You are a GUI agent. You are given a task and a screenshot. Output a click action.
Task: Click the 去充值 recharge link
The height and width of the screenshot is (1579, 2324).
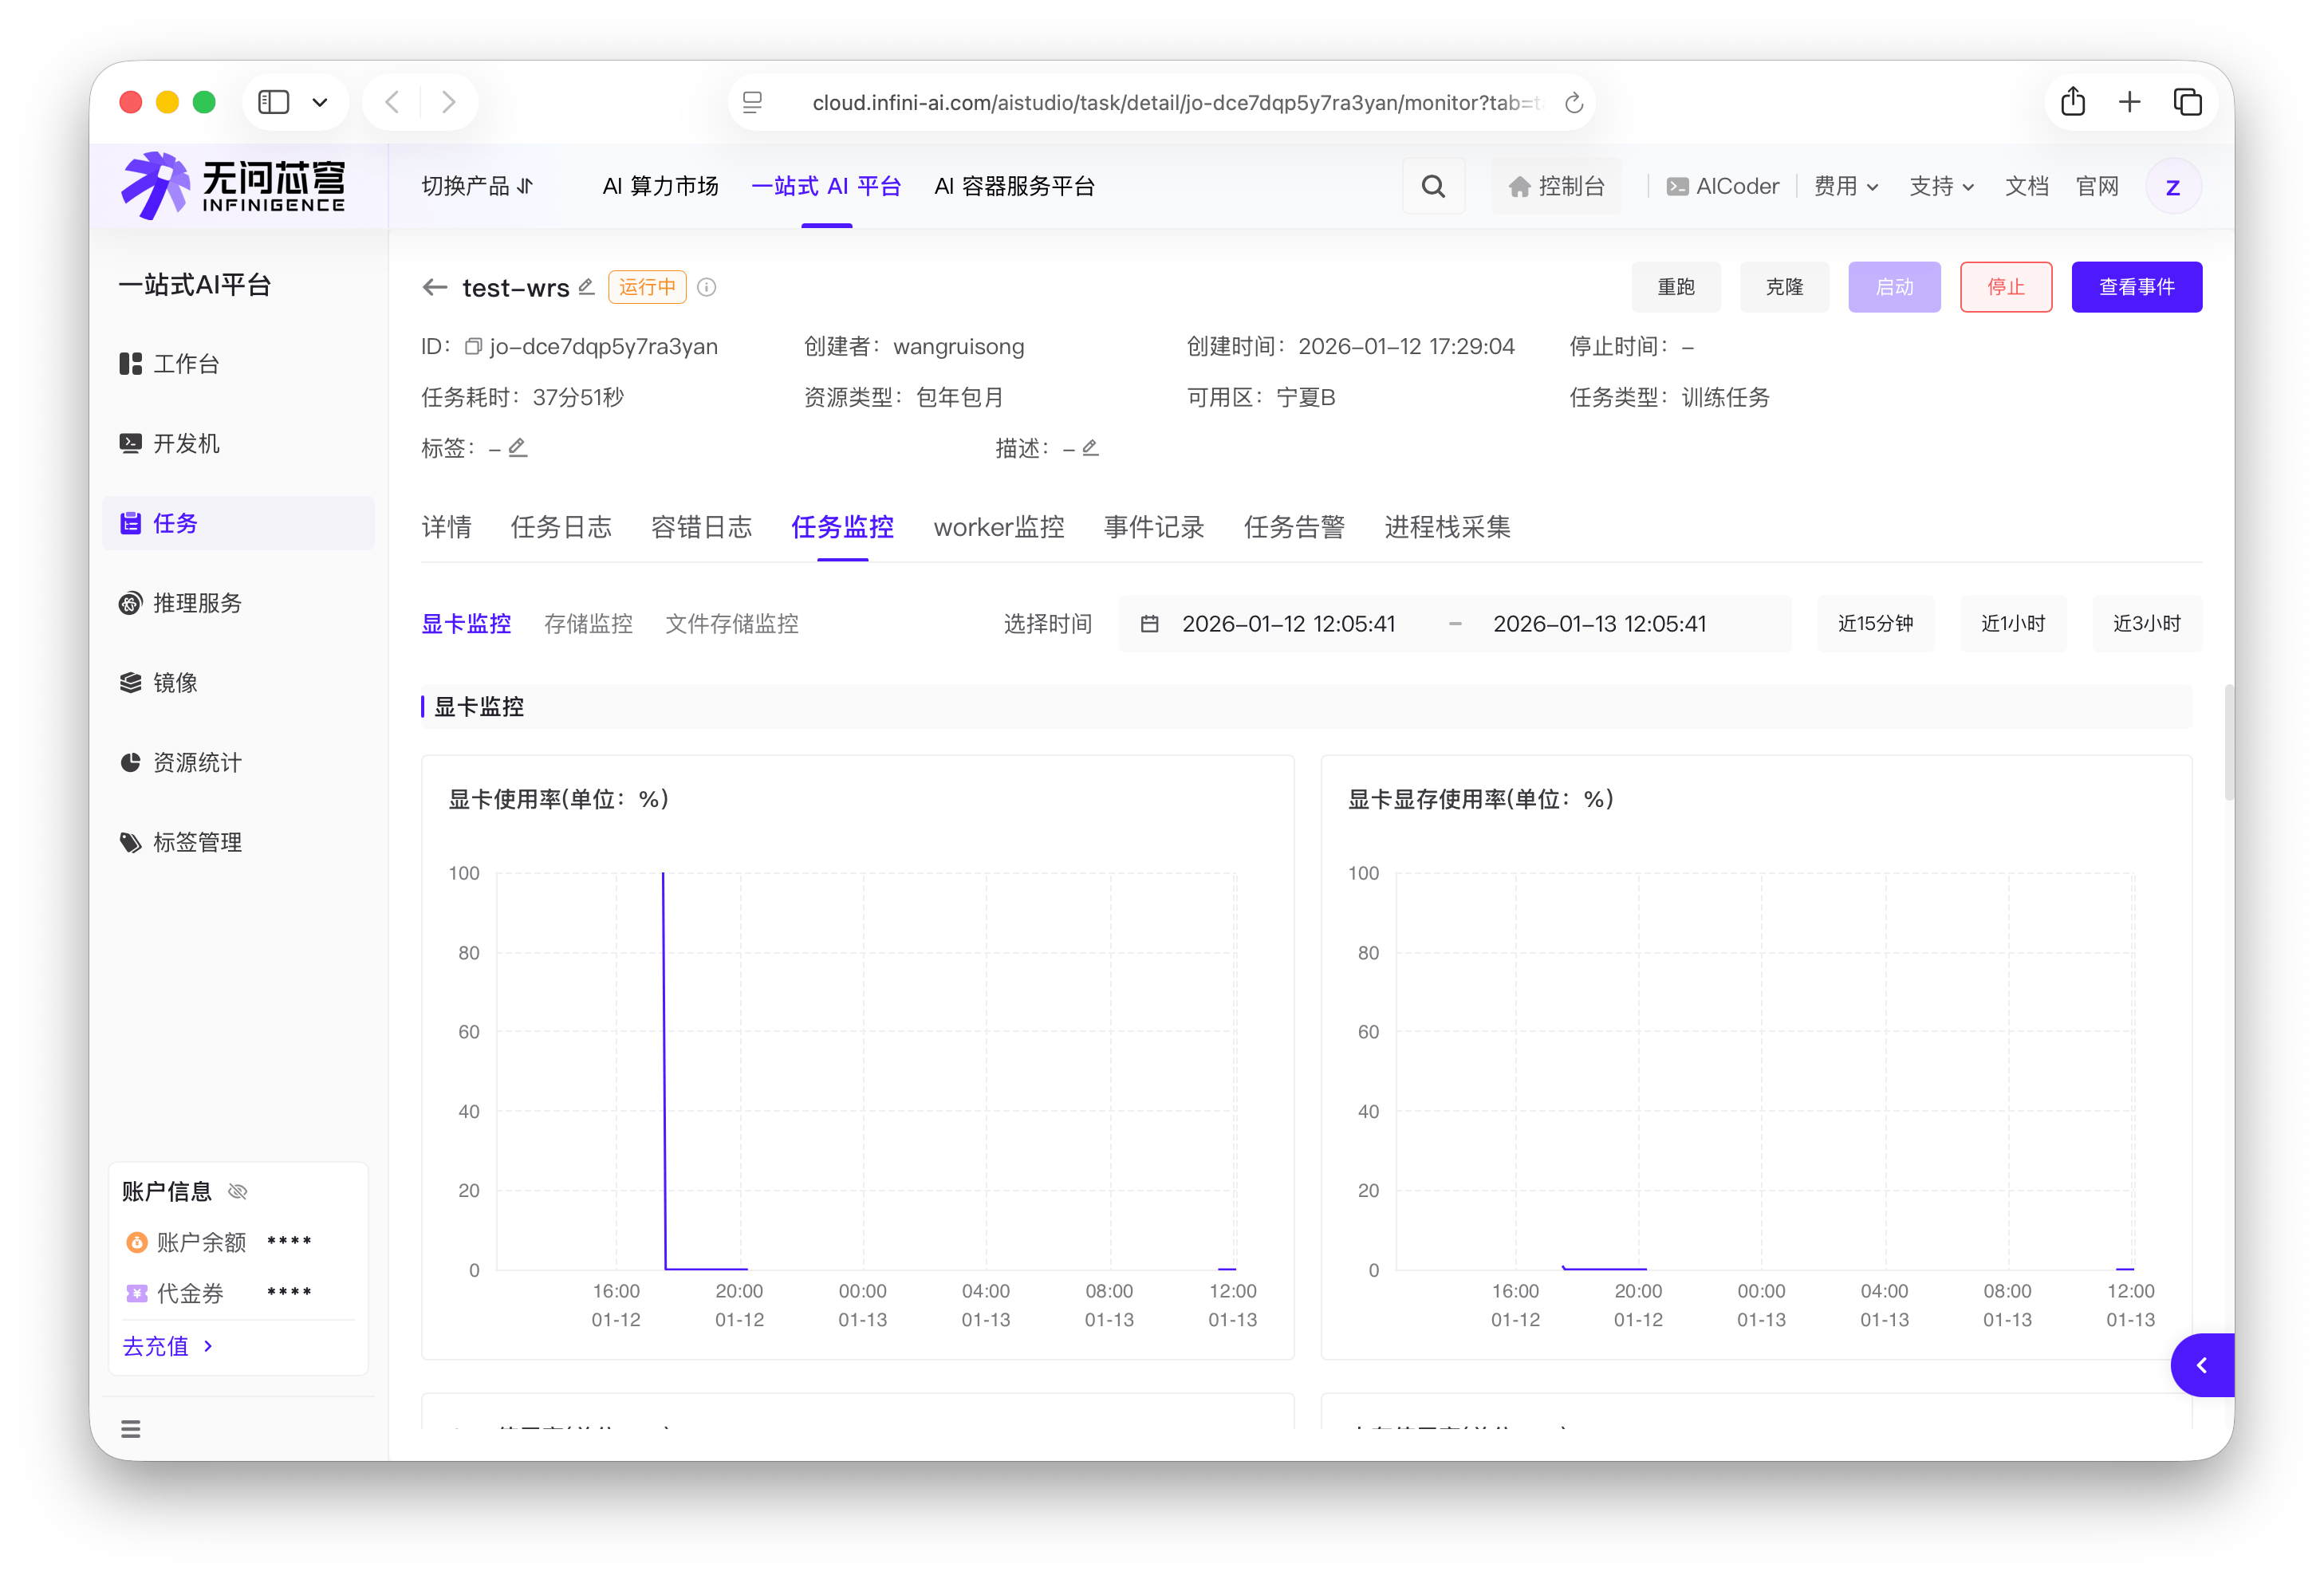pos(166,1346)
